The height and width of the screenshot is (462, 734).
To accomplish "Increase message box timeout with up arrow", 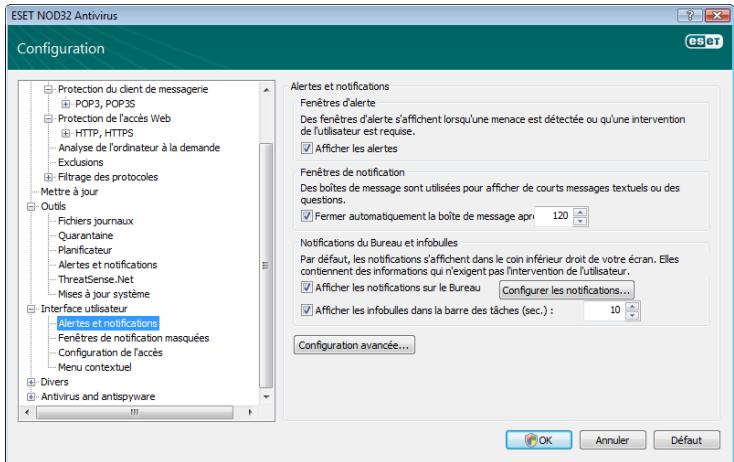I will pos(580,212).
